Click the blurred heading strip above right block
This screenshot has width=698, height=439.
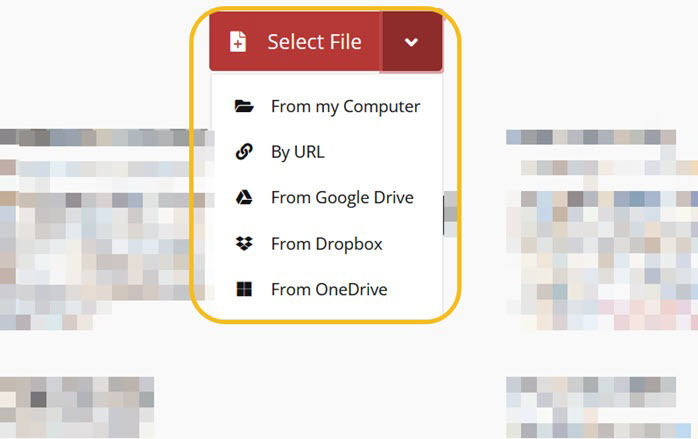pyautogui.click(x=591, y=137)
